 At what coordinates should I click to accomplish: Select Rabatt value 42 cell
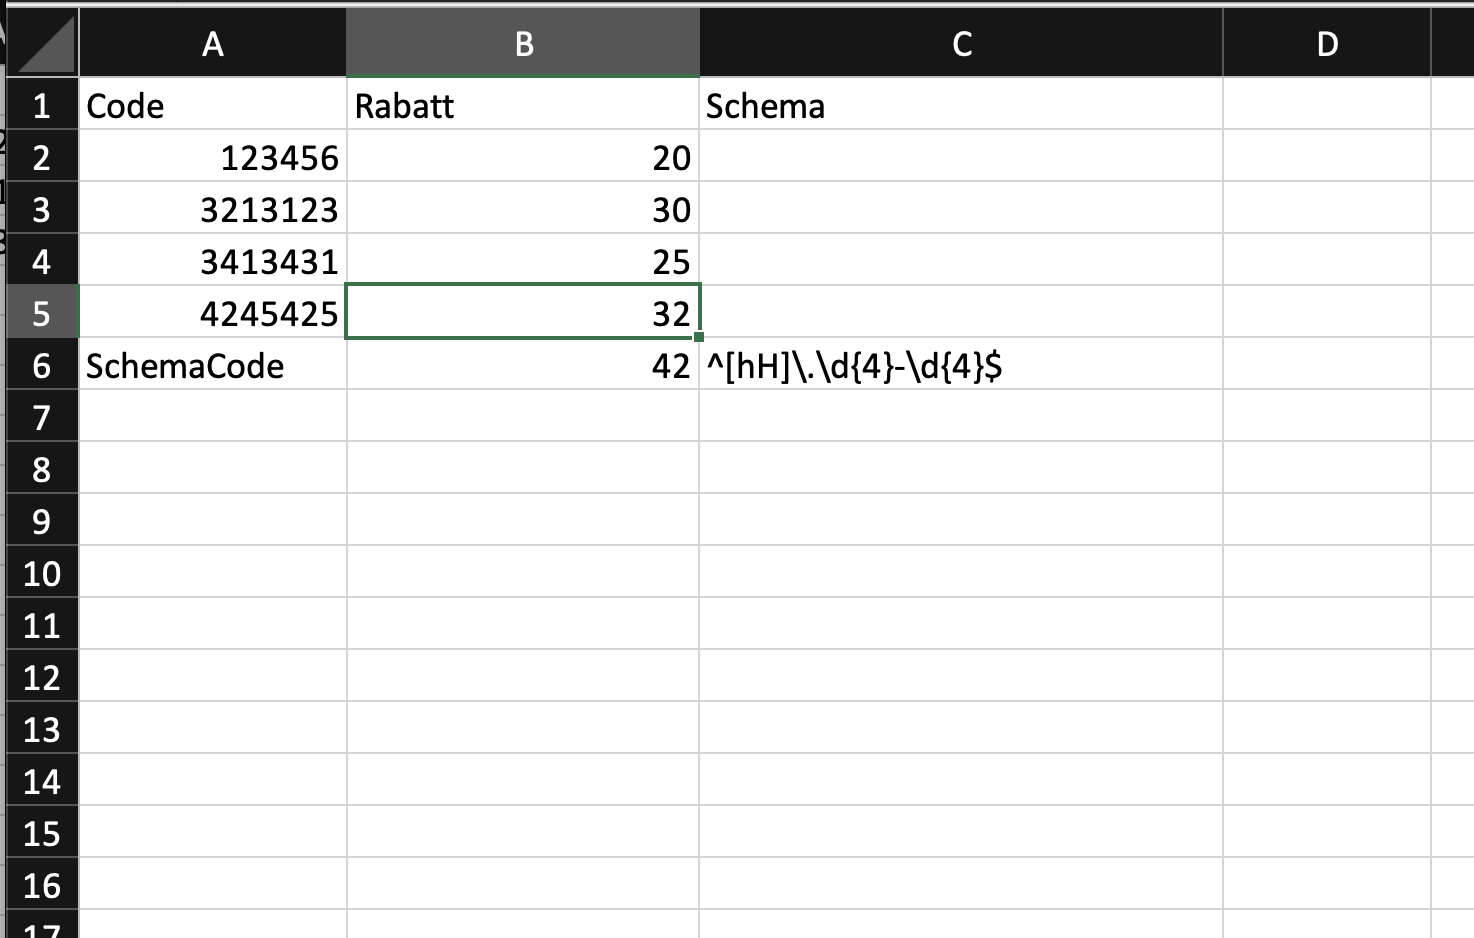[523, 366]
